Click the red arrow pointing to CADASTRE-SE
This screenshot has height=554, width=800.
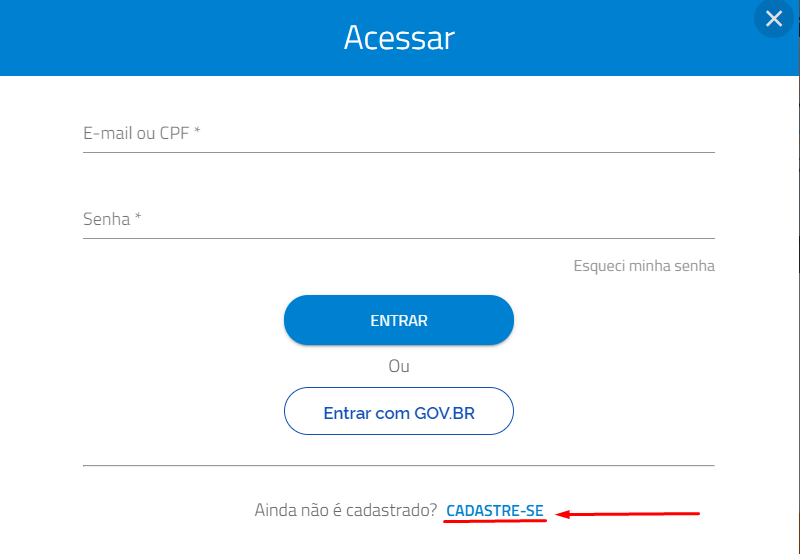(627, 514)
